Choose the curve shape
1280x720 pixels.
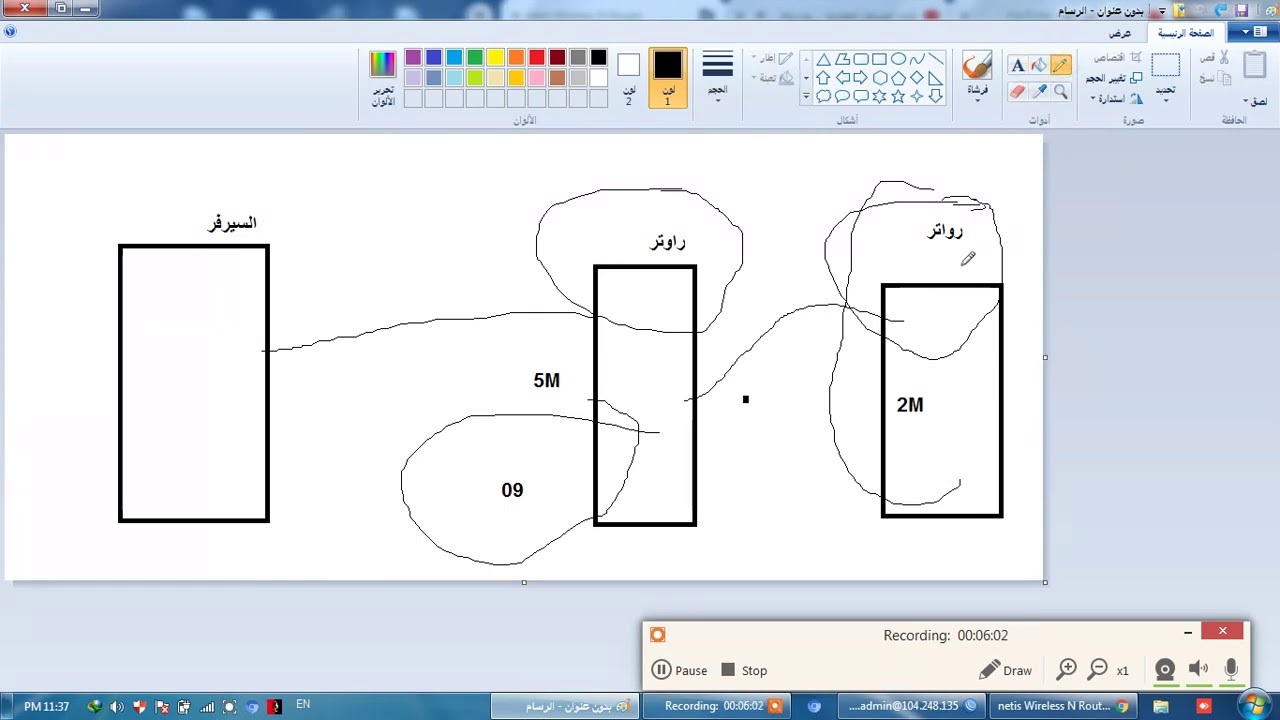[917, 59]
